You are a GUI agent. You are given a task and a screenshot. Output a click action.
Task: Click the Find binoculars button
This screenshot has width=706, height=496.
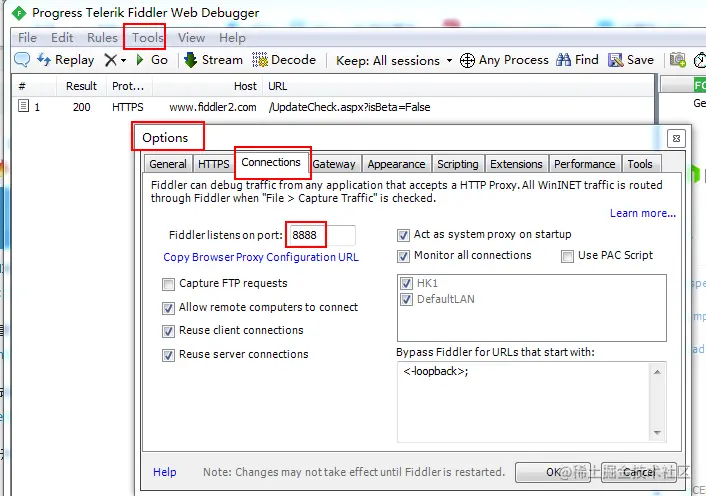tap(577, 60)
